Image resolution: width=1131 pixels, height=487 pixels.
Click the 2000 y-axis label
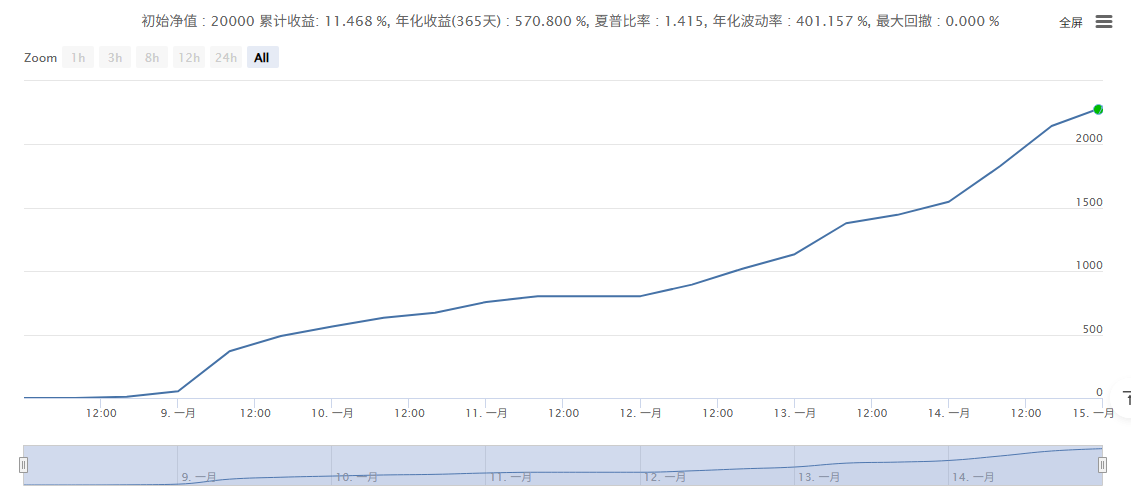click(x=1088, y=139)
